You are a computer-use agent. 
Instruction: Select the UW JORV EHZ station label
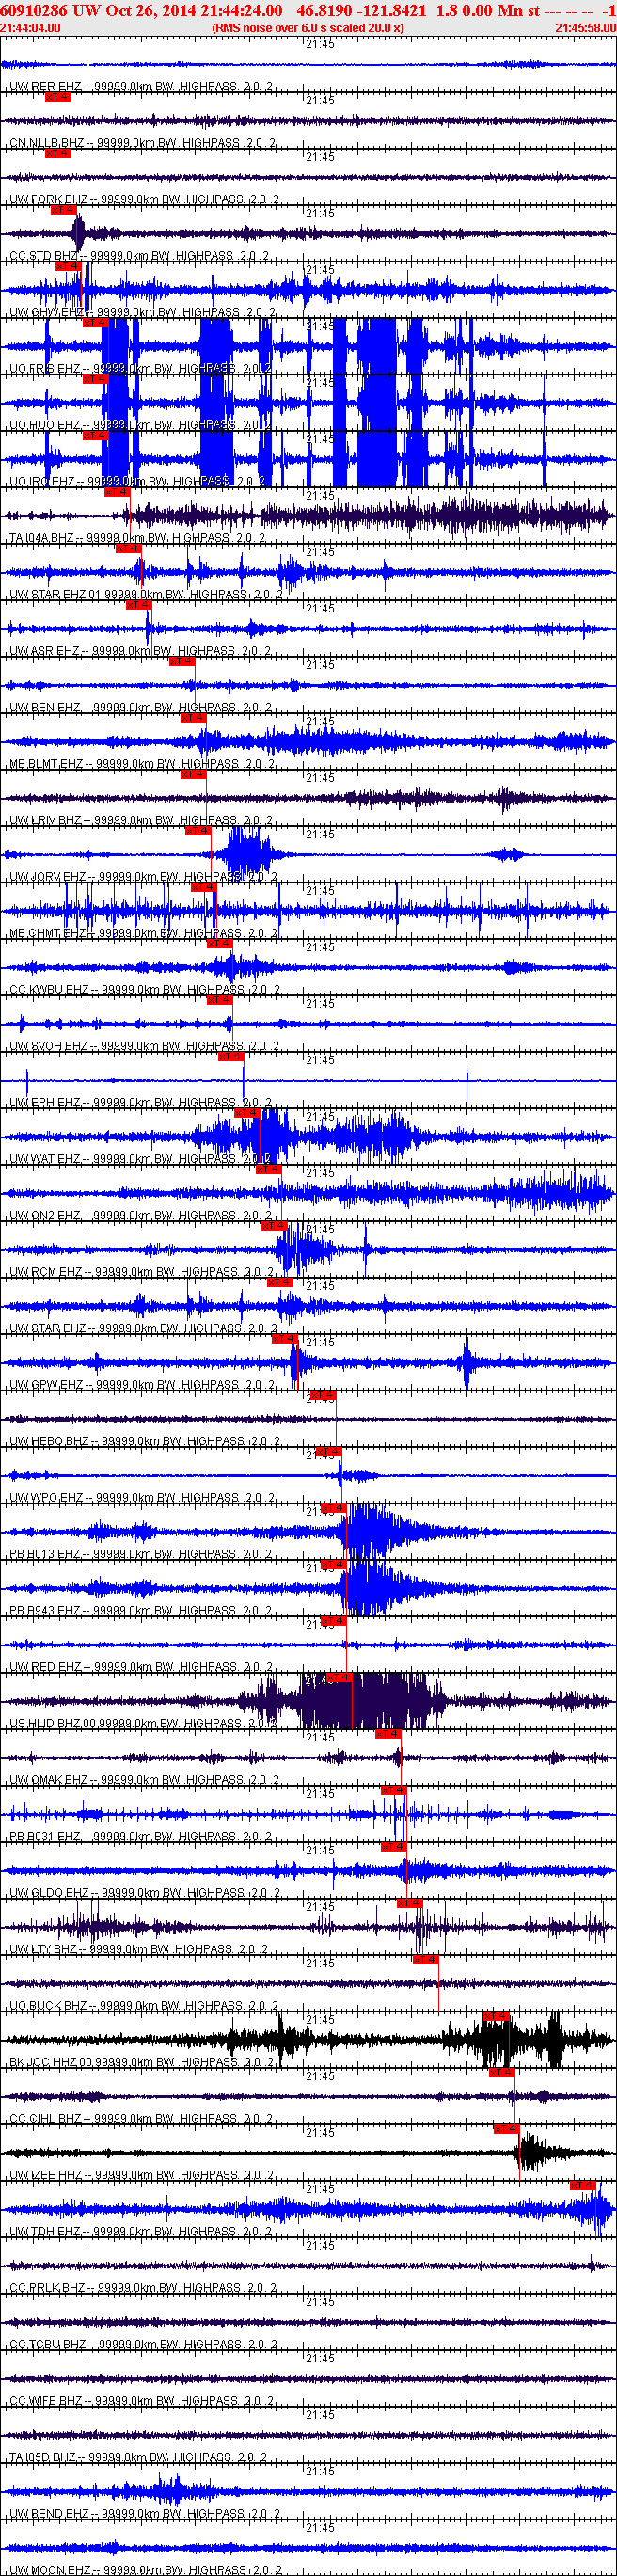(x=144, y=877)
